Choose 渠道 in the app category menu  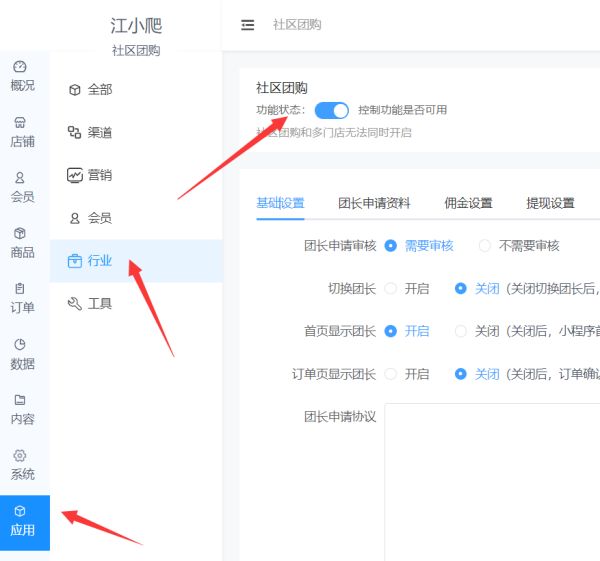(99, 132)
